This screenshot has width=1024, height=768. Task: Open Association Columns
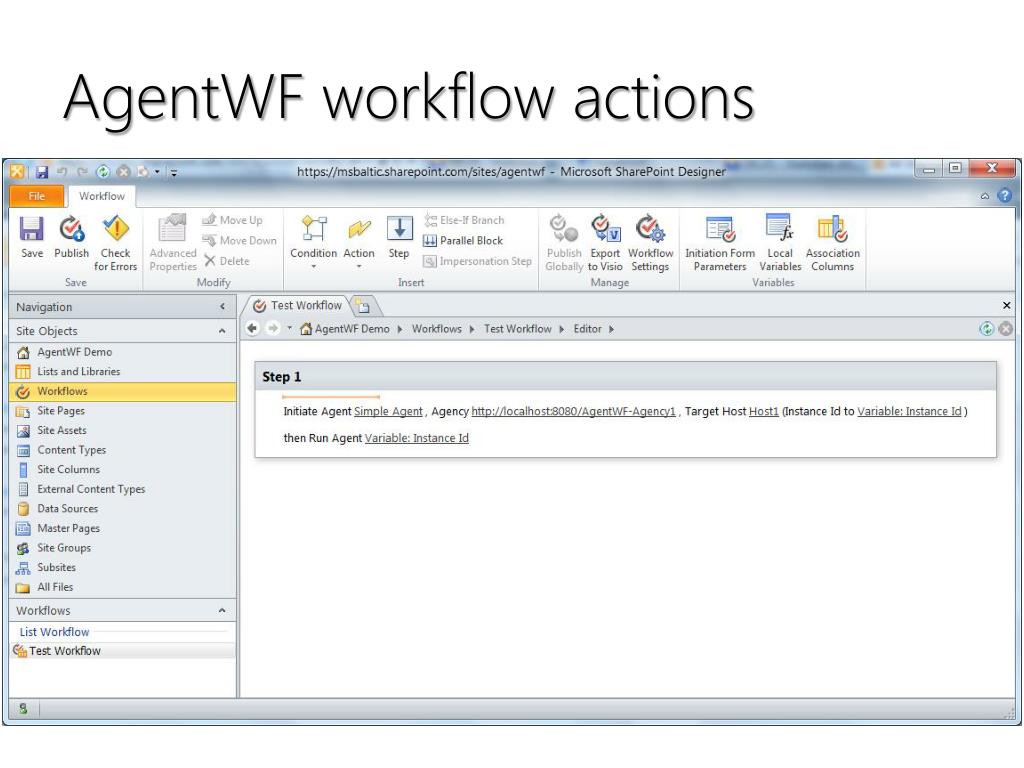click(x=833, y=243)
